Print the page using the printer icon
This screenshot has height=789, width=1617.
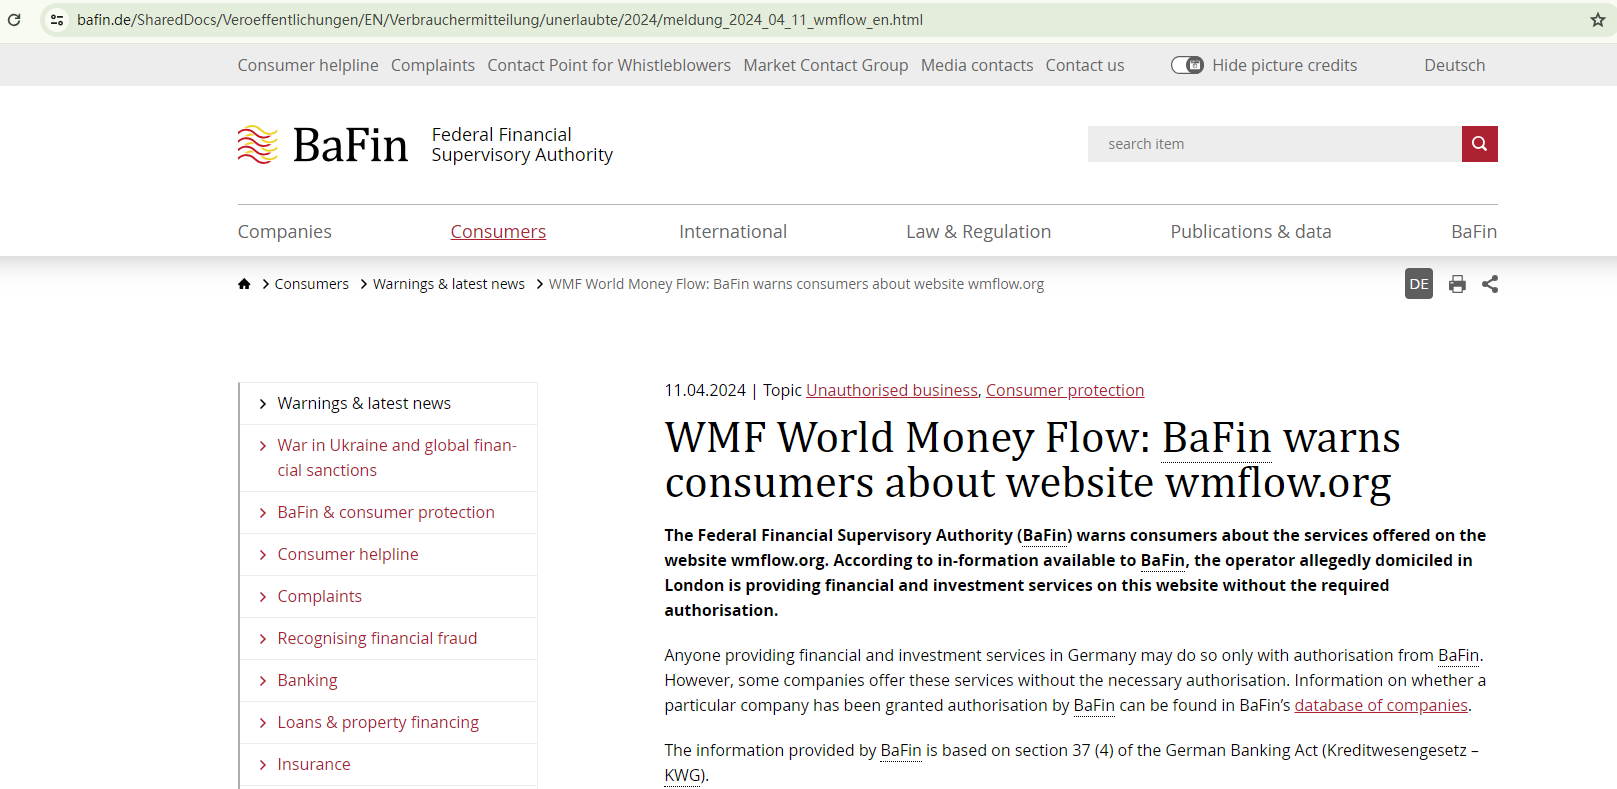(1457, 284)
